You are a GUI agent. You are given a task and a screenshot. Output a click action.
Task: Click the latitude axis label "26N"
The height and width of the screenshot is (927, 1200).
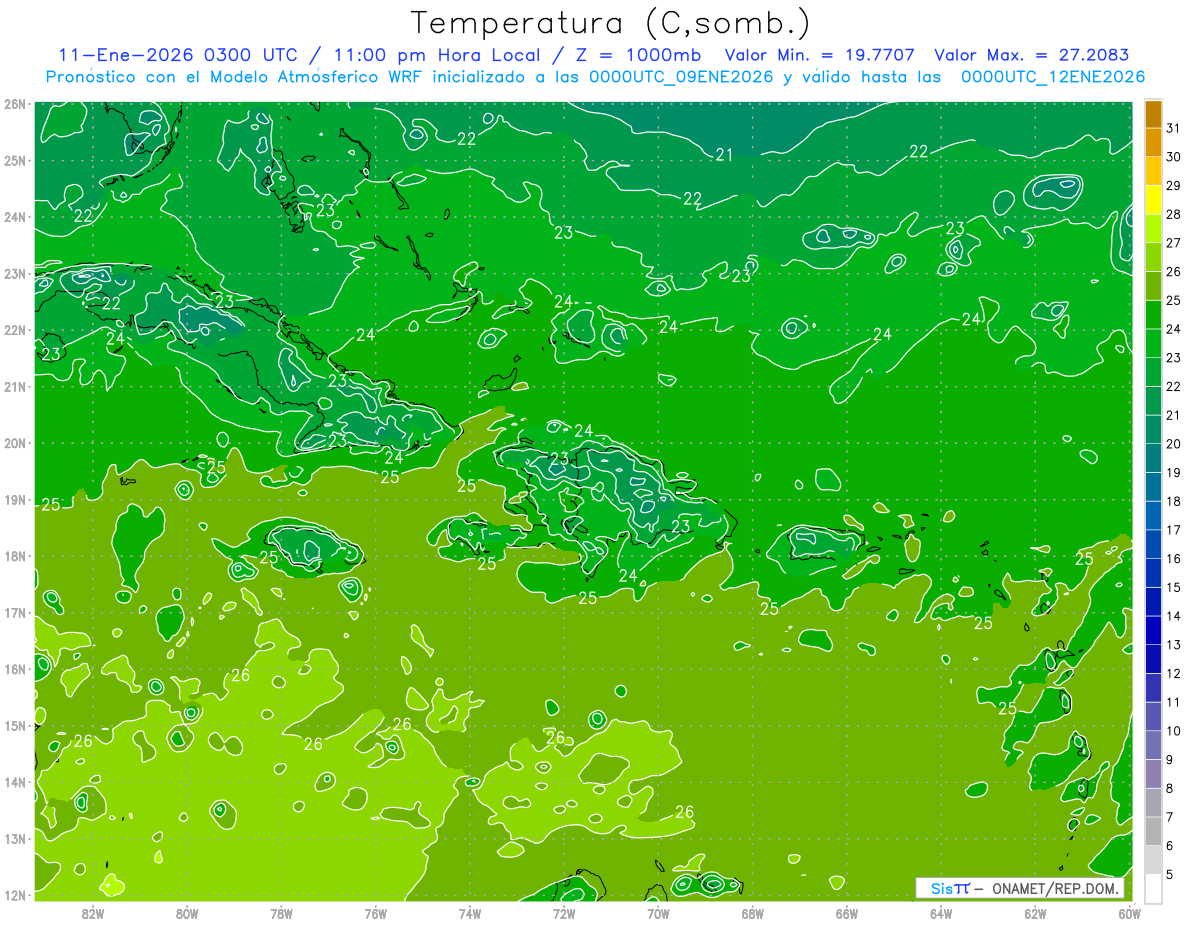pos(14,104)
